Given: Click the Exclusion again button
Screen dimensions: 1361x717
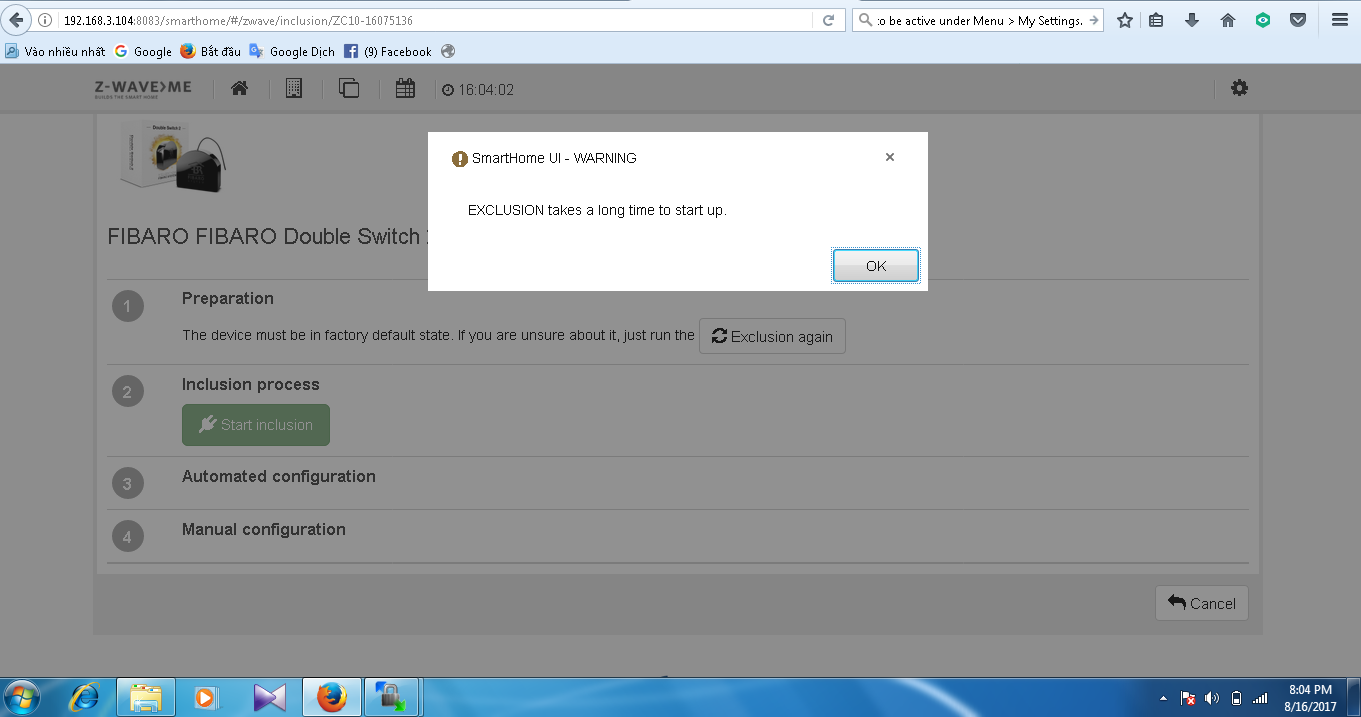Looking at the screenshot, I should tap(772, 337).
